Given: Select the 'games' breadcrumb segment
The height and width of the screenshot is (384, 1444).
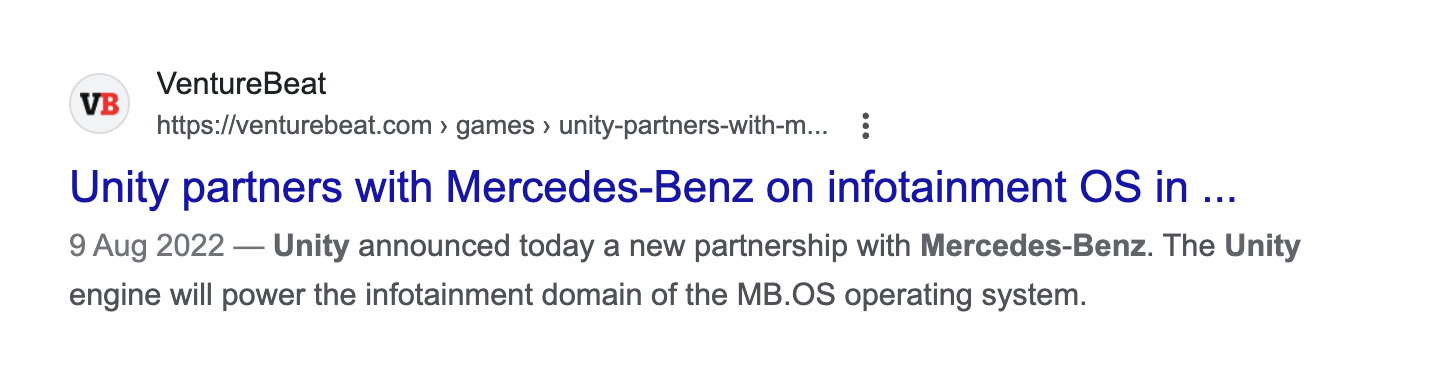Looking at the screenshot, I should 492,127.
